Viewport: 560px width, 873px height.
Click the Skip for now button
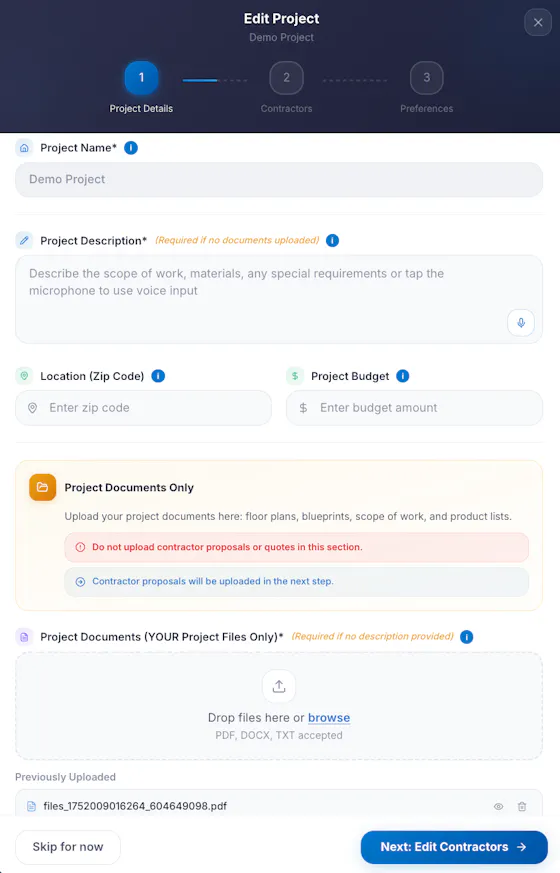(68, 847)
